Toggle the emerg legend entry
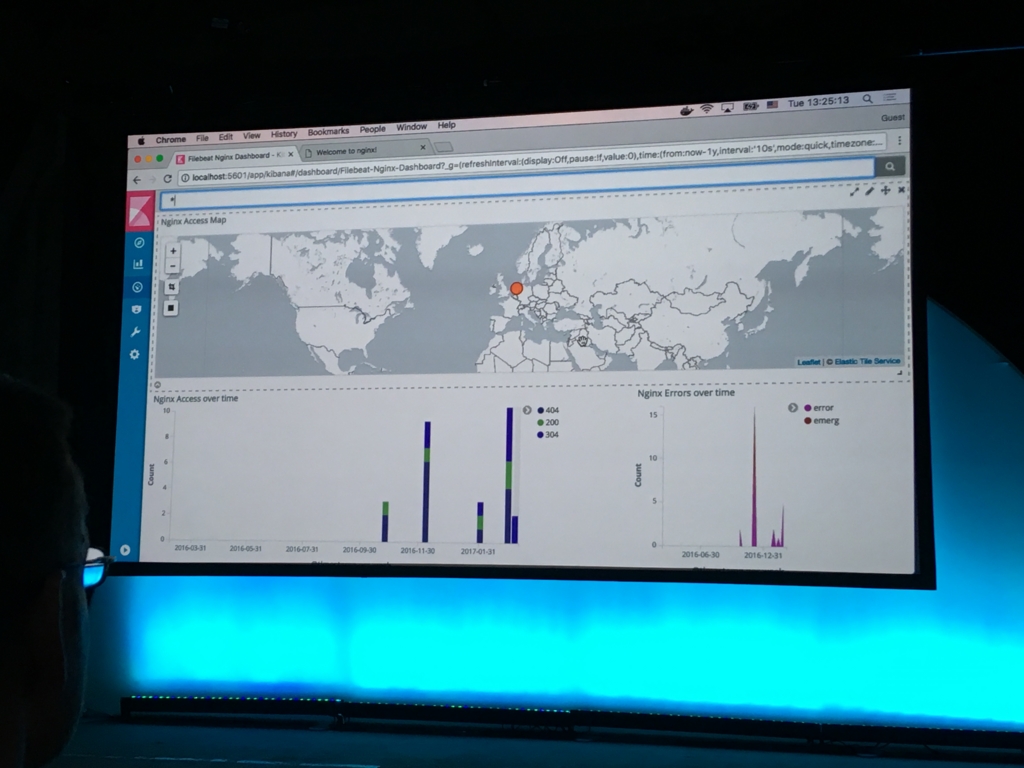The image size is (1024, 768). point(822,421)
